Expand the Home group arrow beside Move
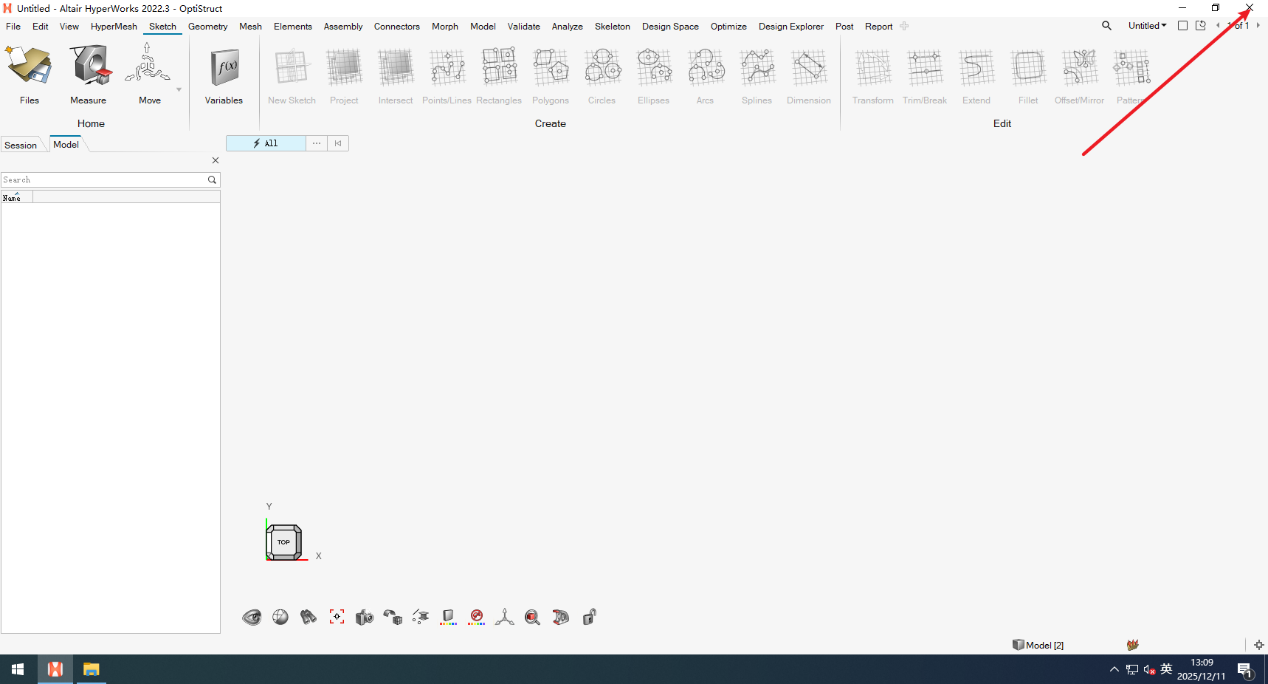The height and width of the screenshot is (684, 1268). 179,90
